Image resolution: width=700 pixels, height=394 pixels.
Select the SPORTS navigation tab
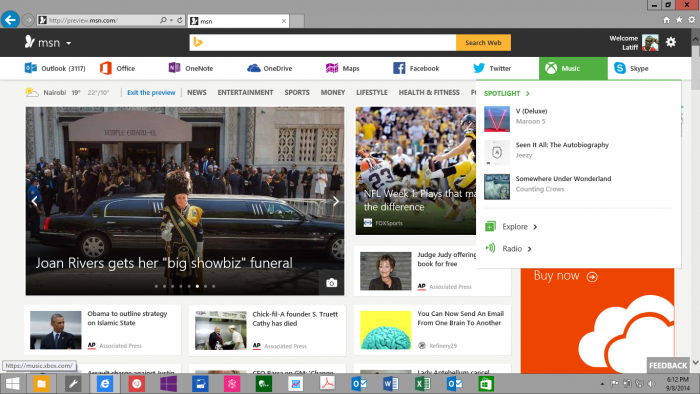[x=297, y=92]
